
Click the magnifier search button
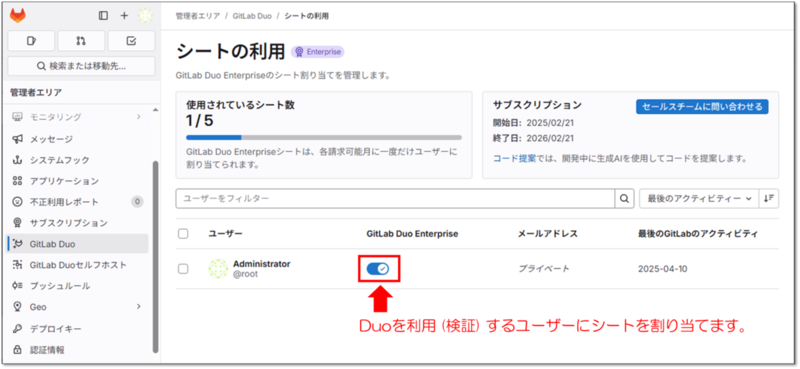[x=624, y=199]
